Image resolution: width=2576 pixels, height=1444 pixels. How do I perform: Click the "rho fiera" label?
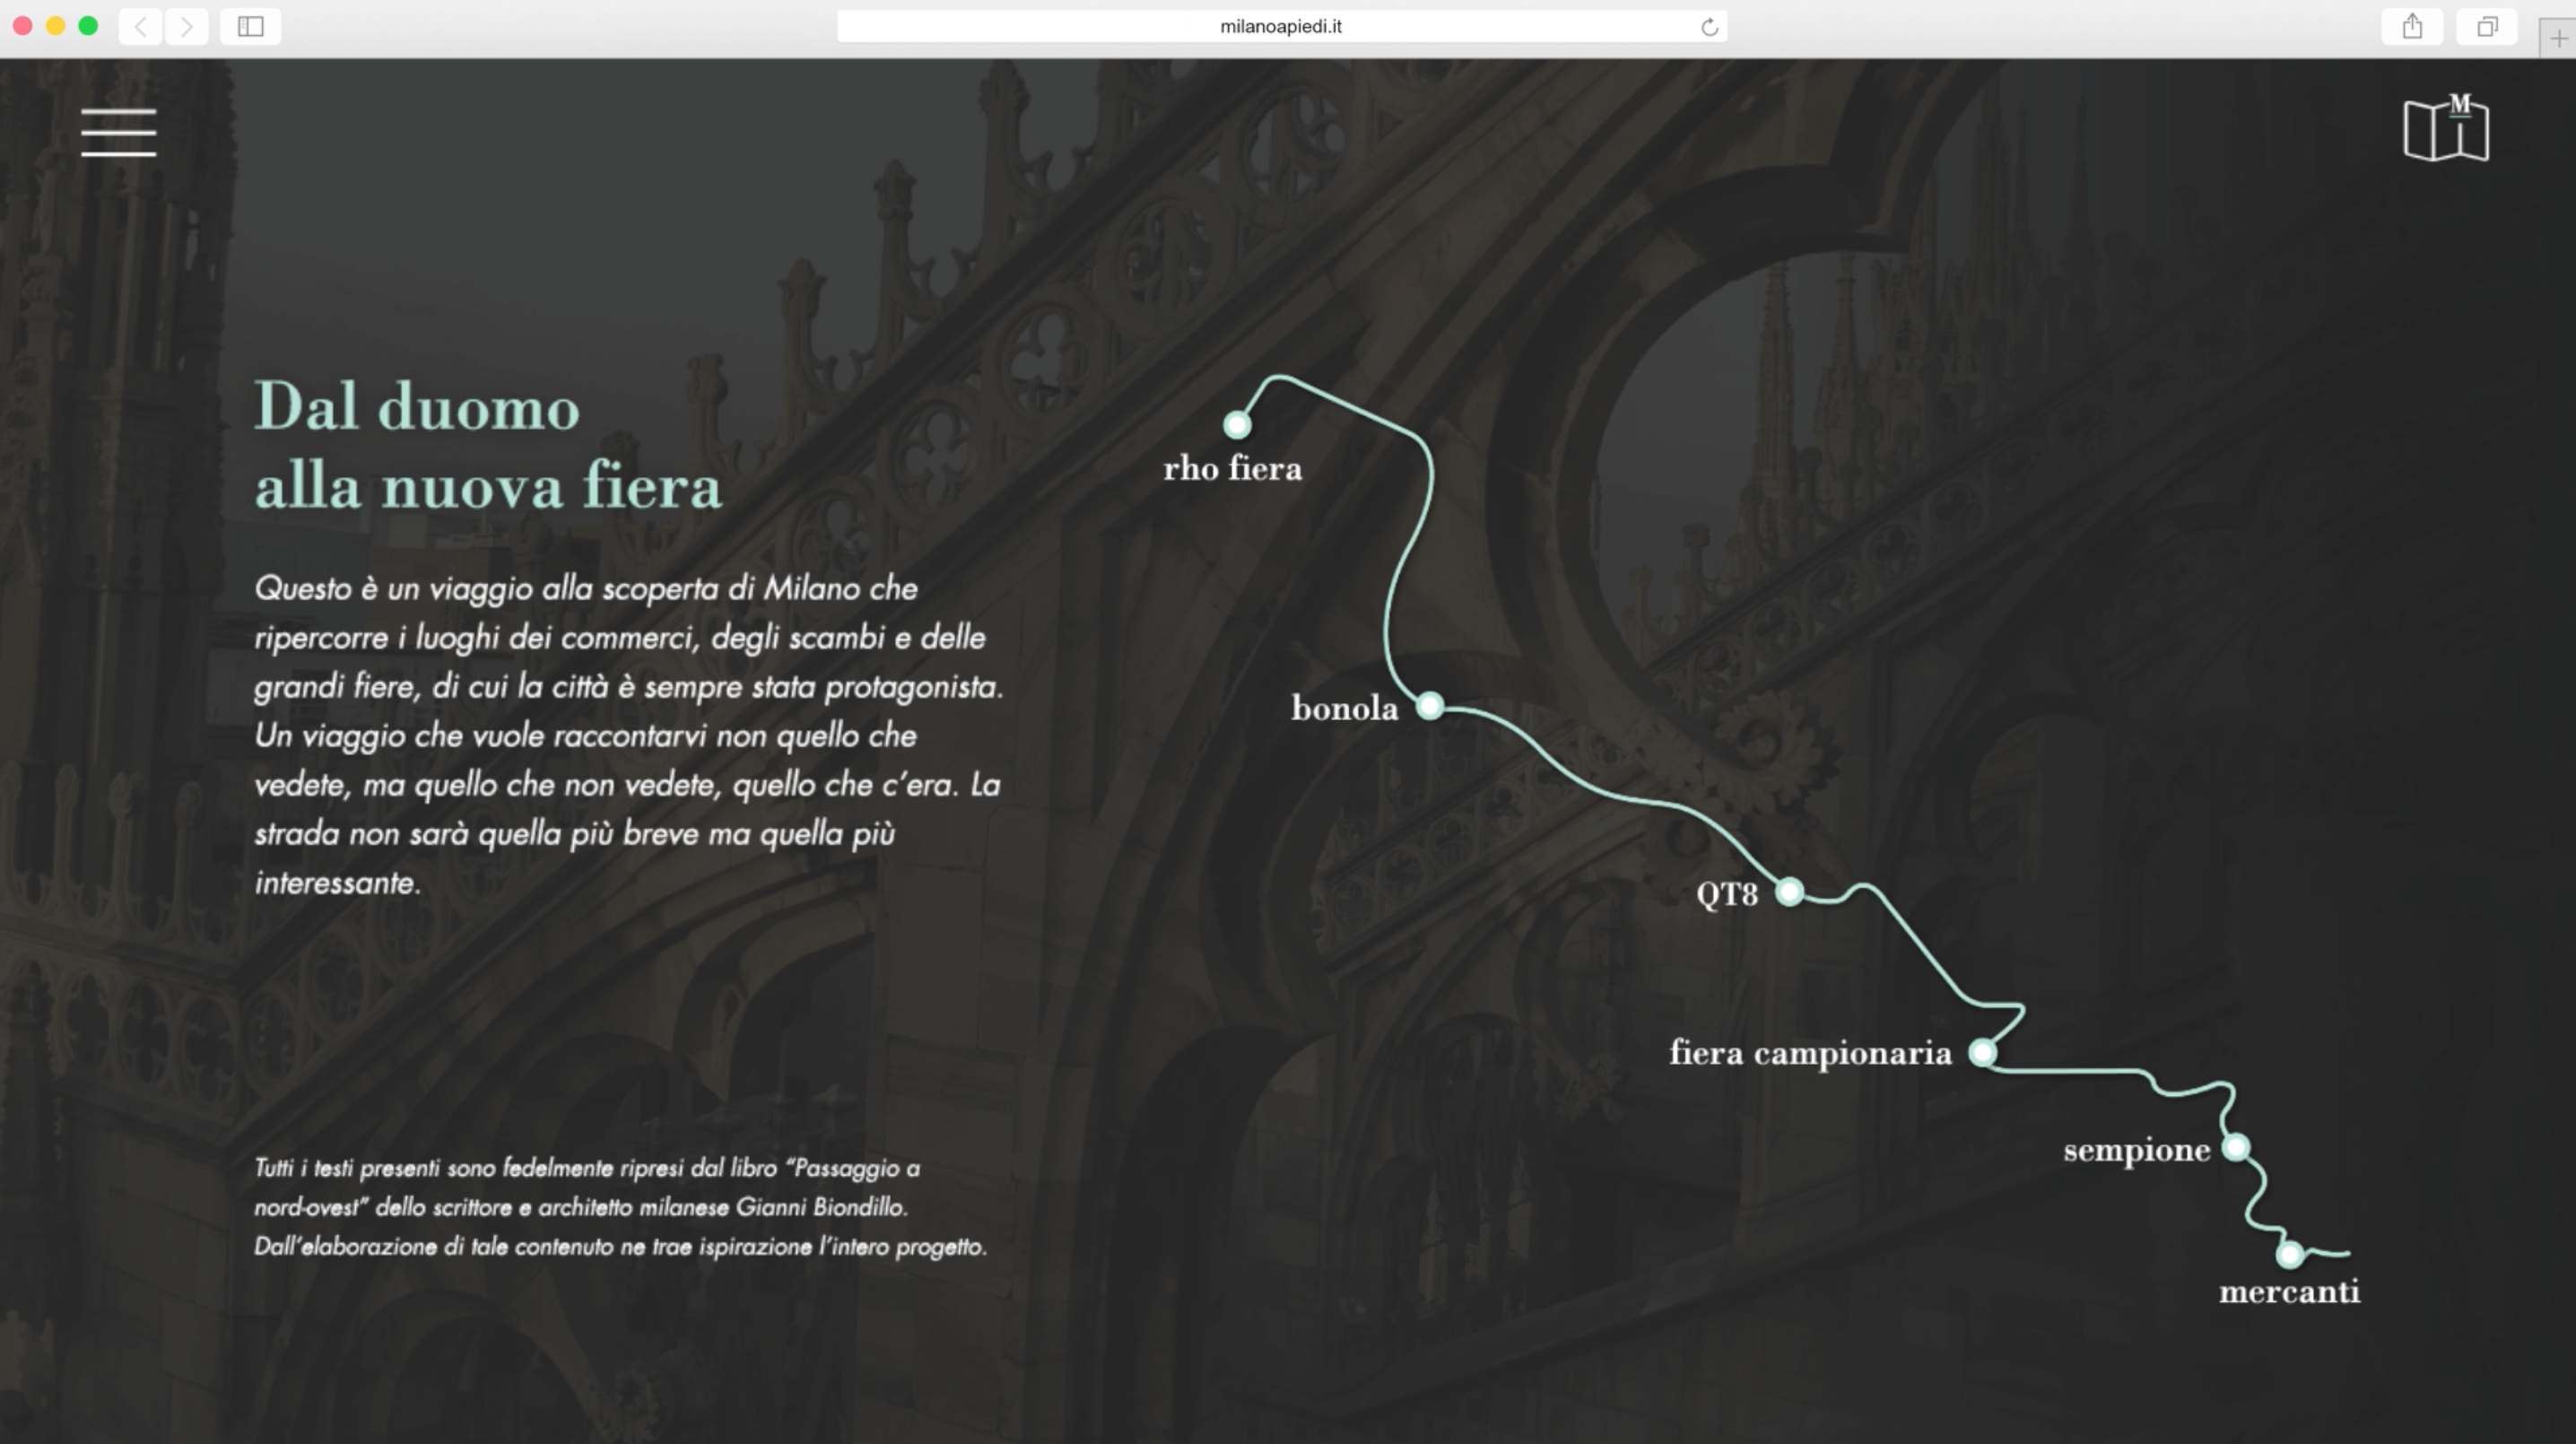click(x=1232, y=468)
